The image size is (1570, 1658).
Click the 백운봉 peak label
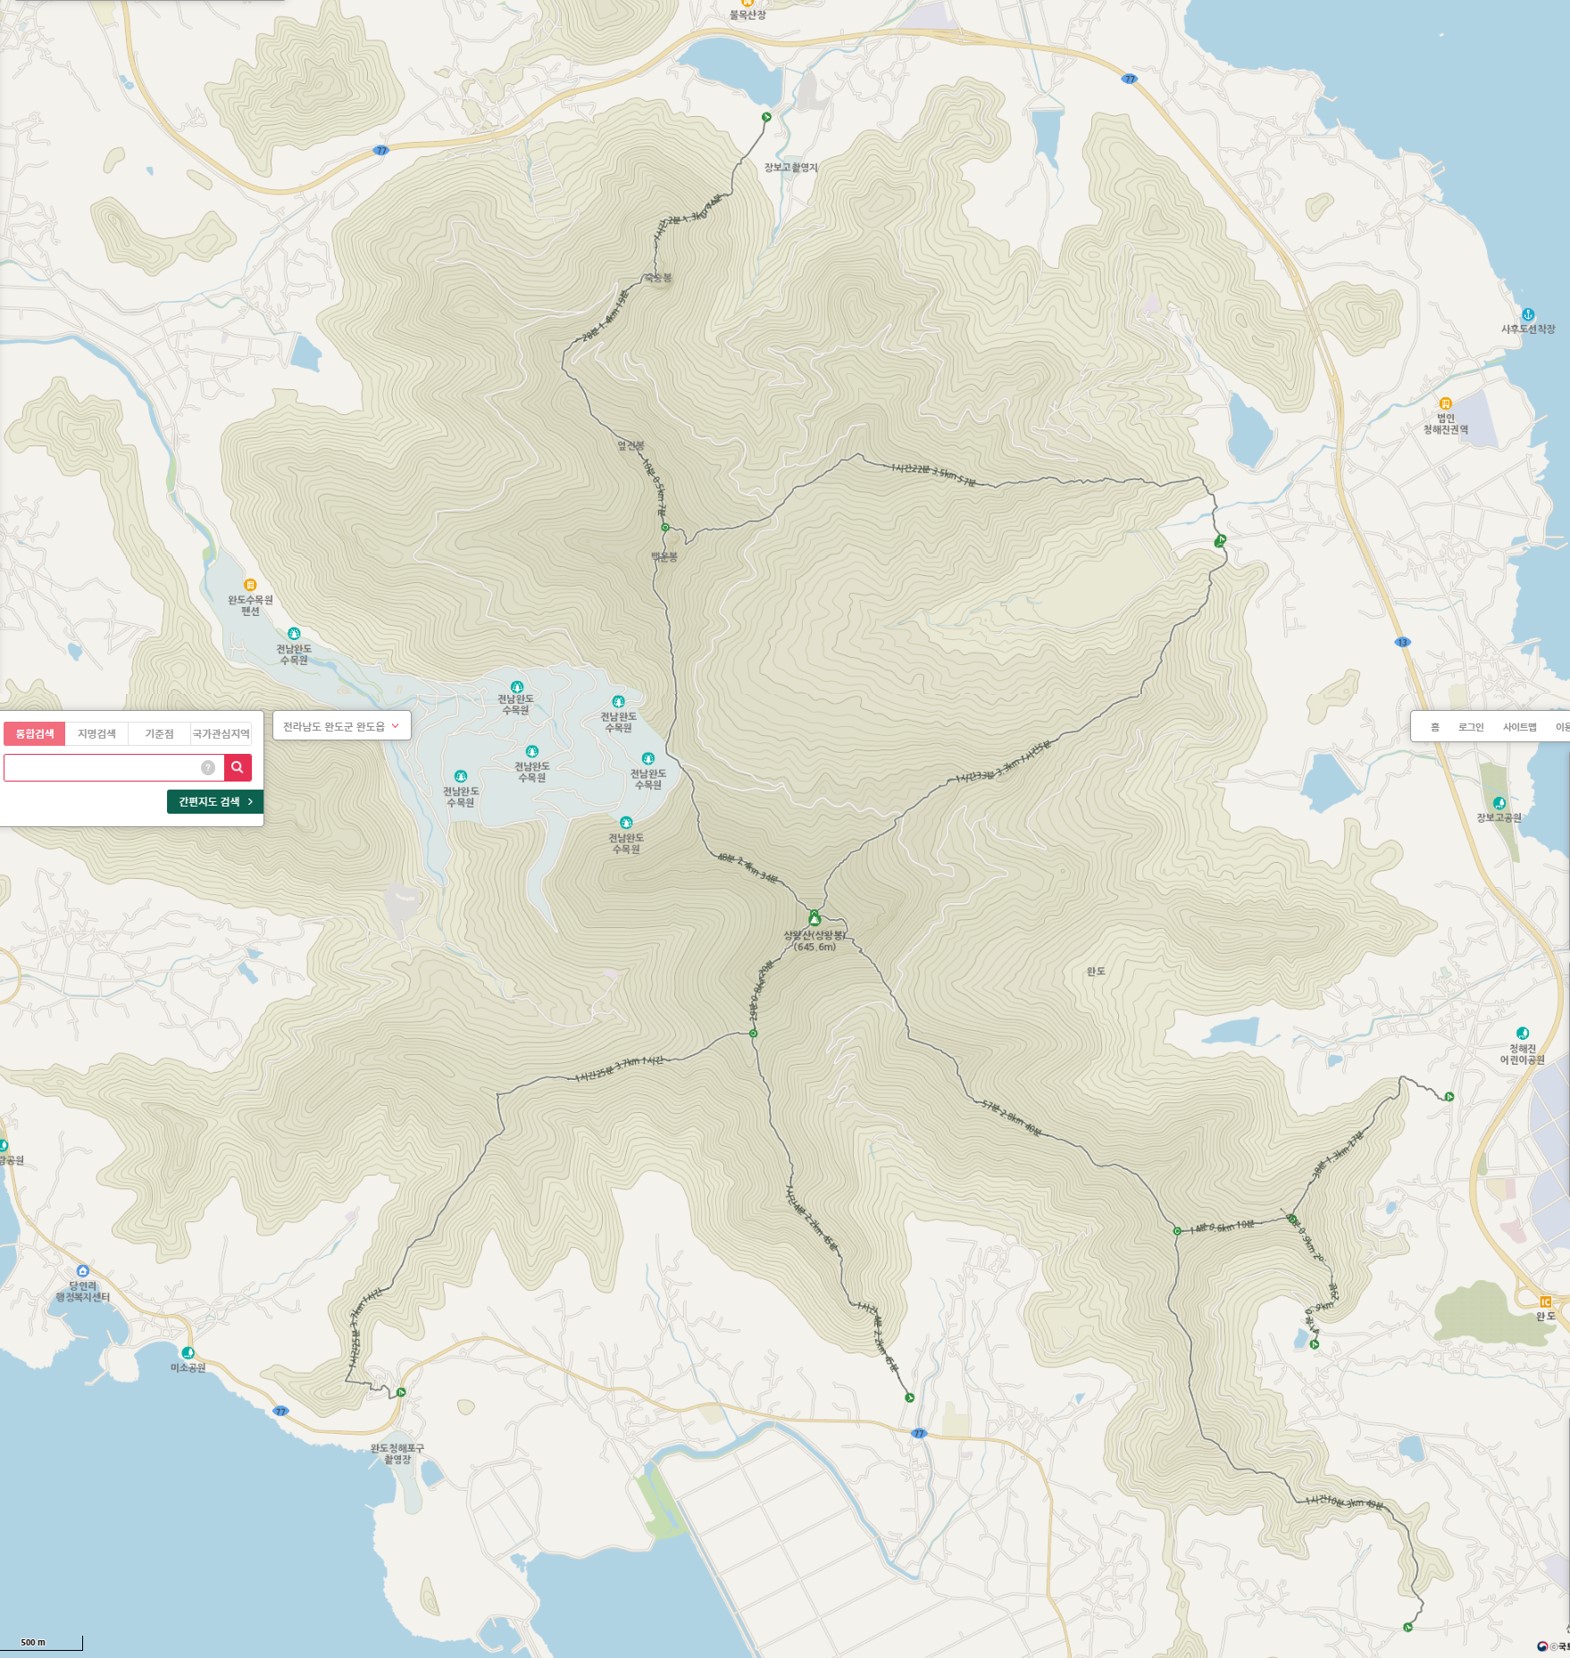[665, 556]
